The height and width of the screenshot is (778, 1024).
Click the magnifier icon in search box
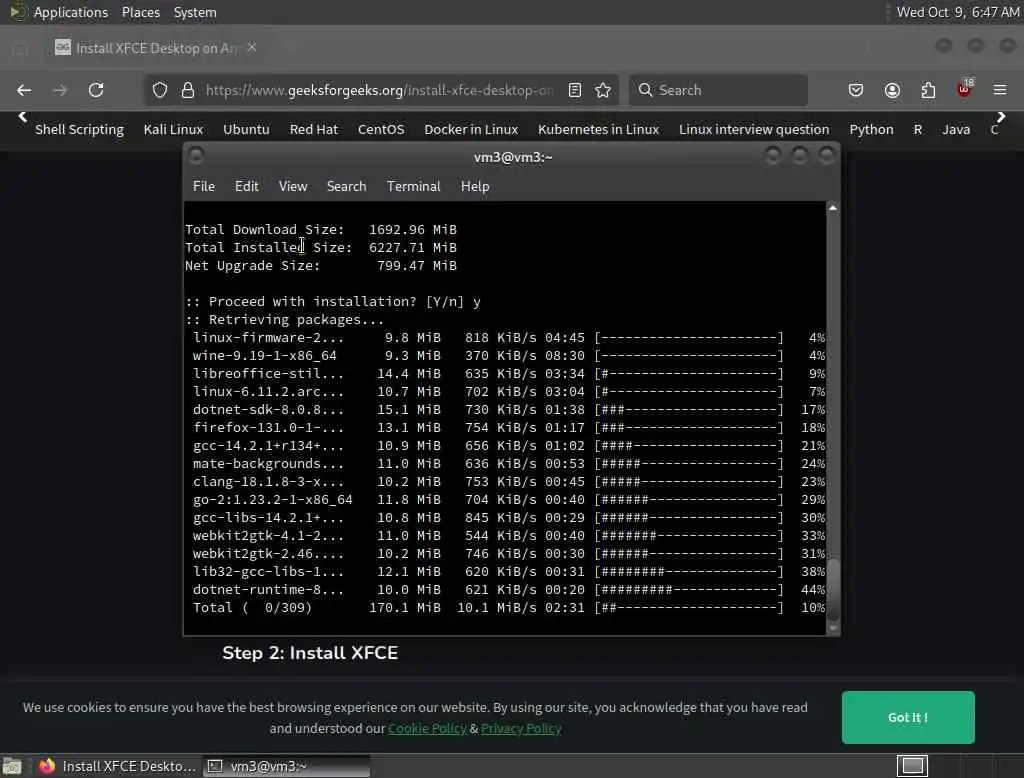coord(645,90)
